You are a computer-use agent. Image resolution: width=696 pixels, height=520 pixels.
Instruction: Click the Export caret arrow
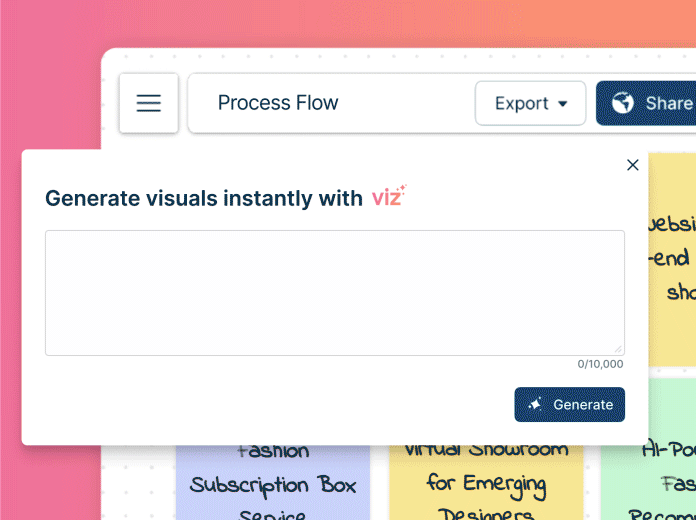(x=563, y=104)
